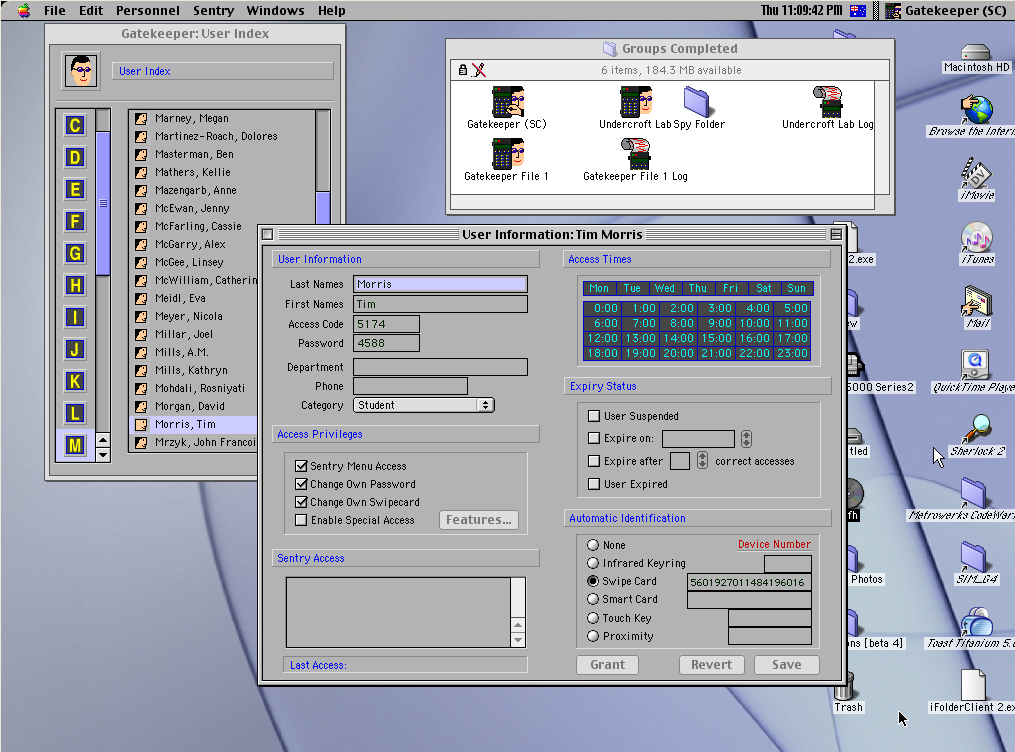
Task: Click the Access Code field 5174
Action: pyautogui.click(x=386, y=324)
